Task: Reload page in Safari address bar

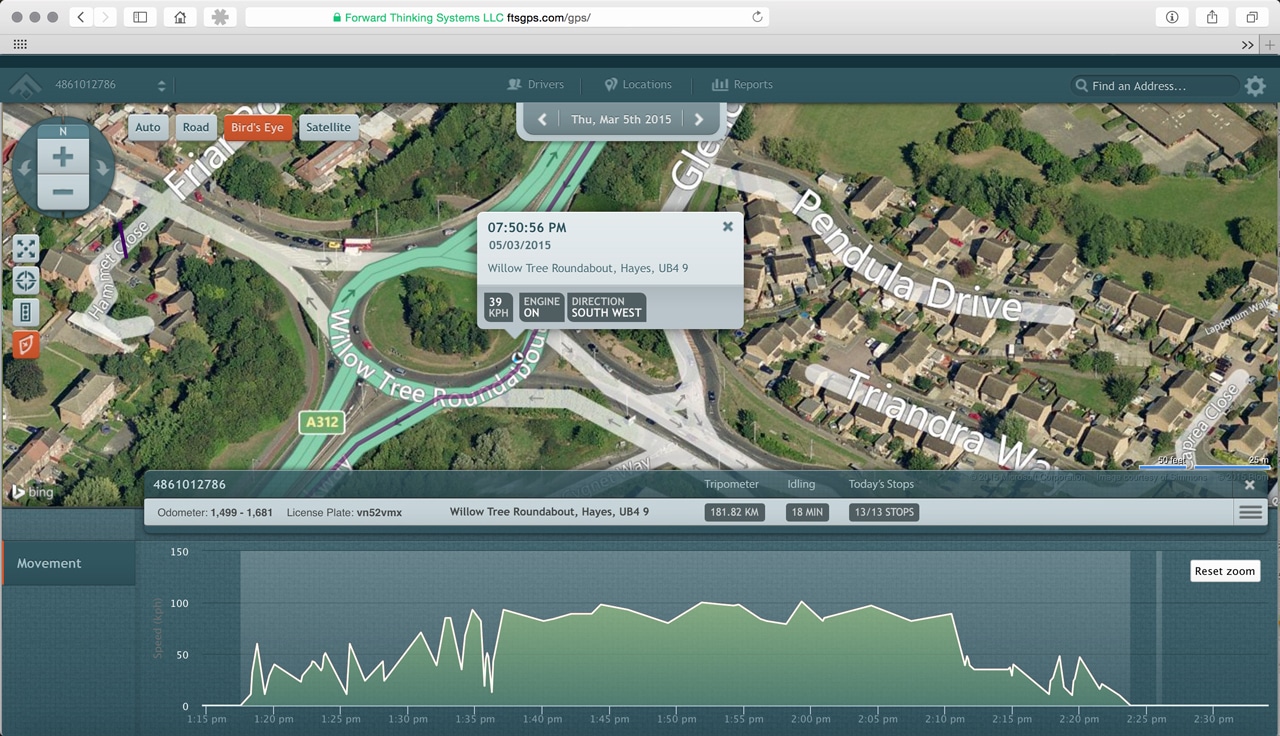Action: click(x=757, y=17)
